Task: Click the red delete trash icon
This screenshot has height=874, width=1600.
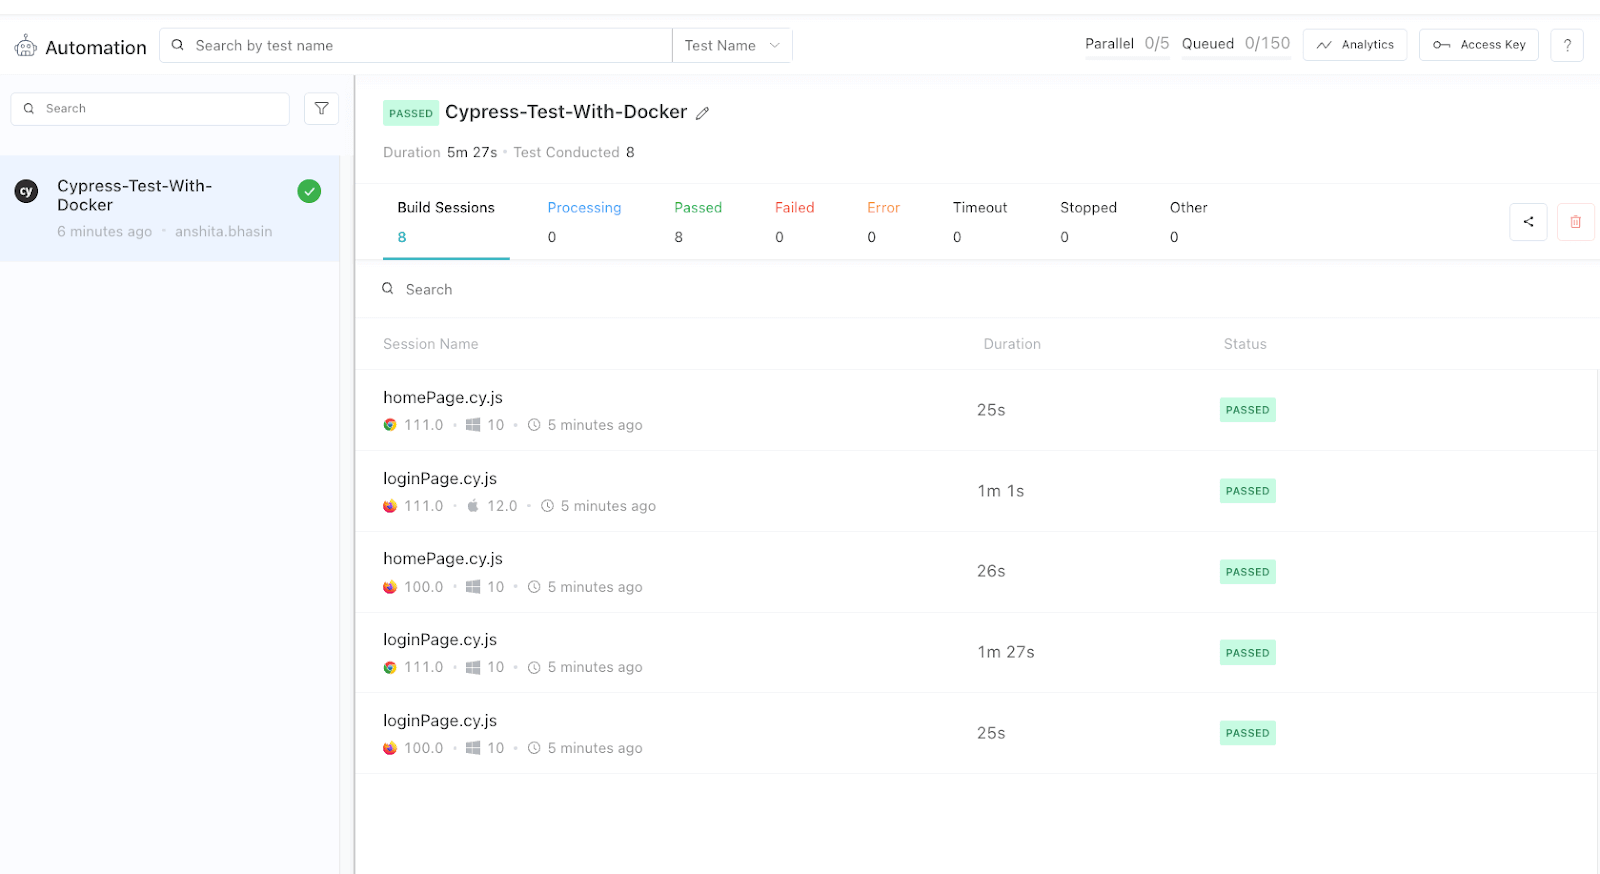Action: 1575,222
